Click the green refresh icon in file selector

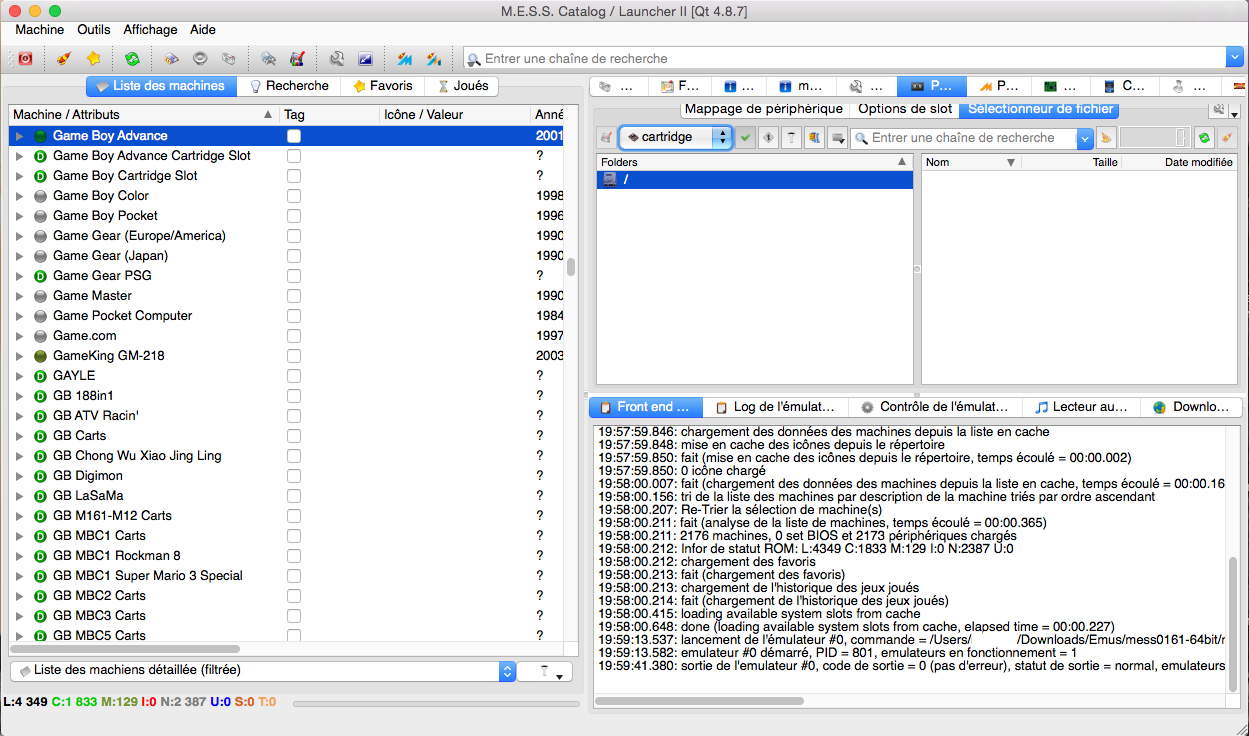[1205, 138]
